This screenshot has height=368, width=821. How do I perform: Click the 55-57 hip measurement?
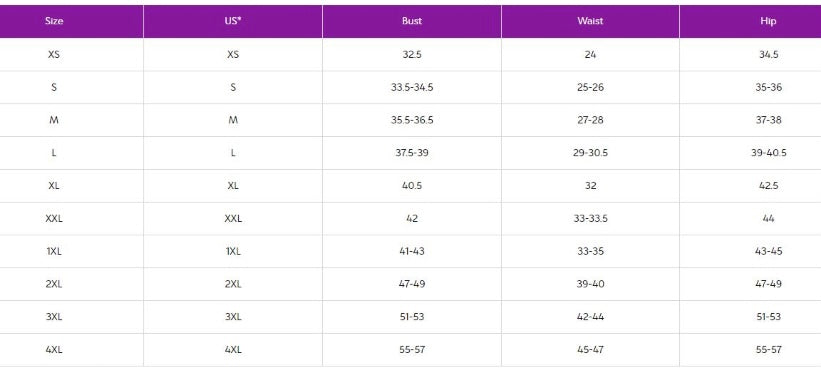(x=768, y=350)
